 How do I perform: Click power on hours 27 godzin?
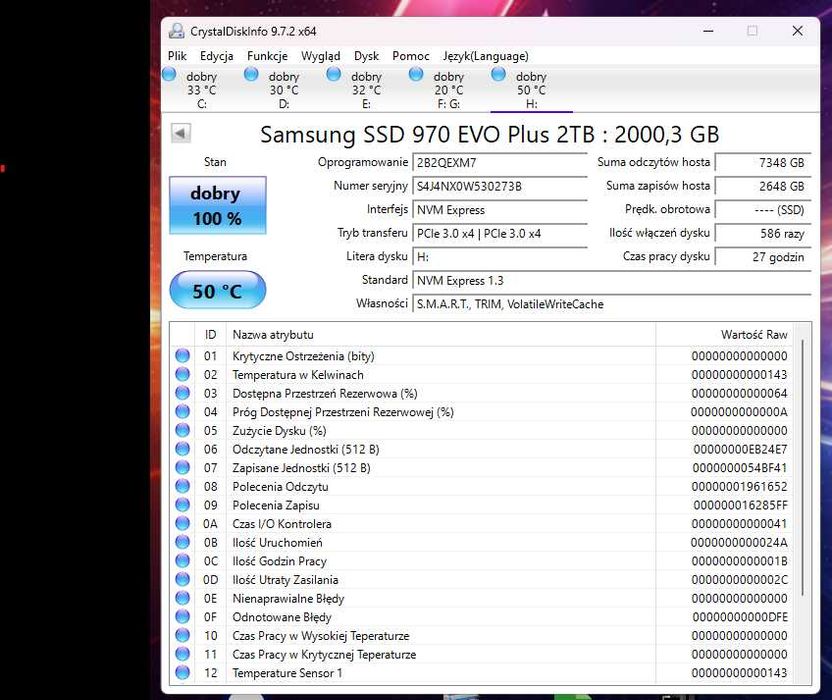click(763, 257)
